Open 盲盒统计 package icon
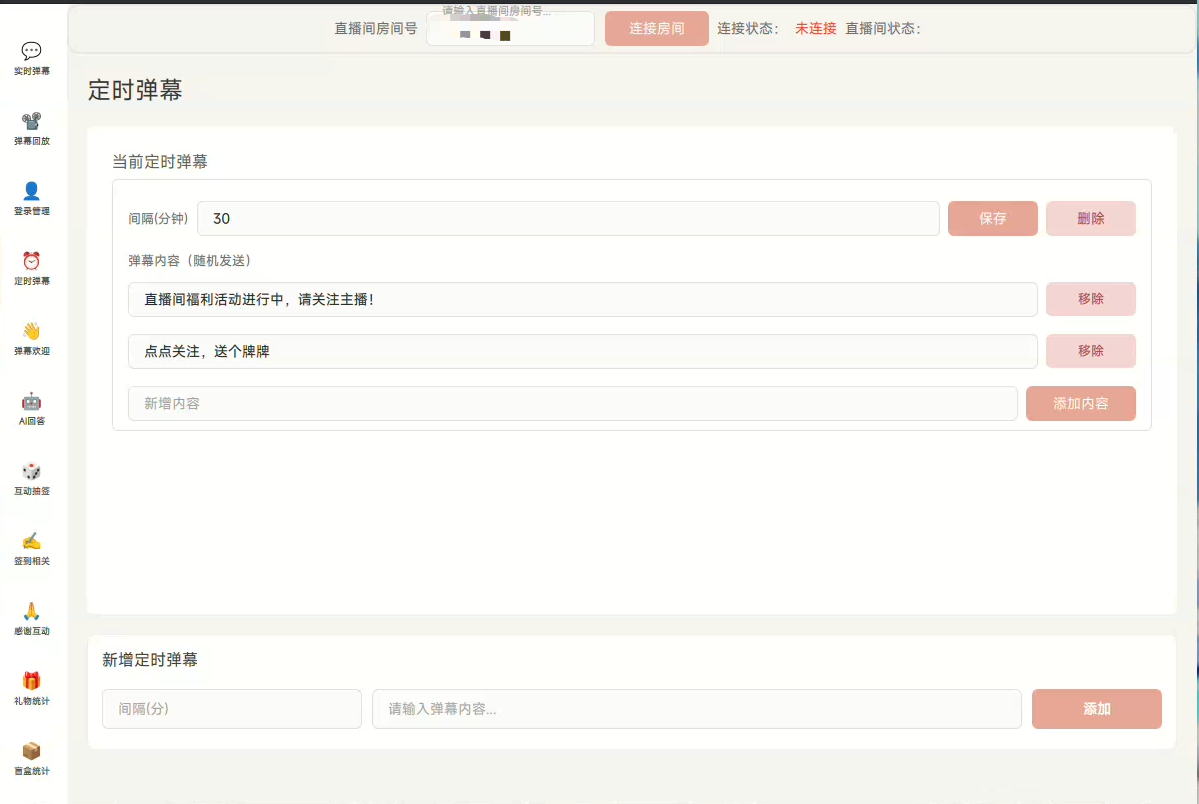The width and height of the screenshot is (1199, 804). 32,751
